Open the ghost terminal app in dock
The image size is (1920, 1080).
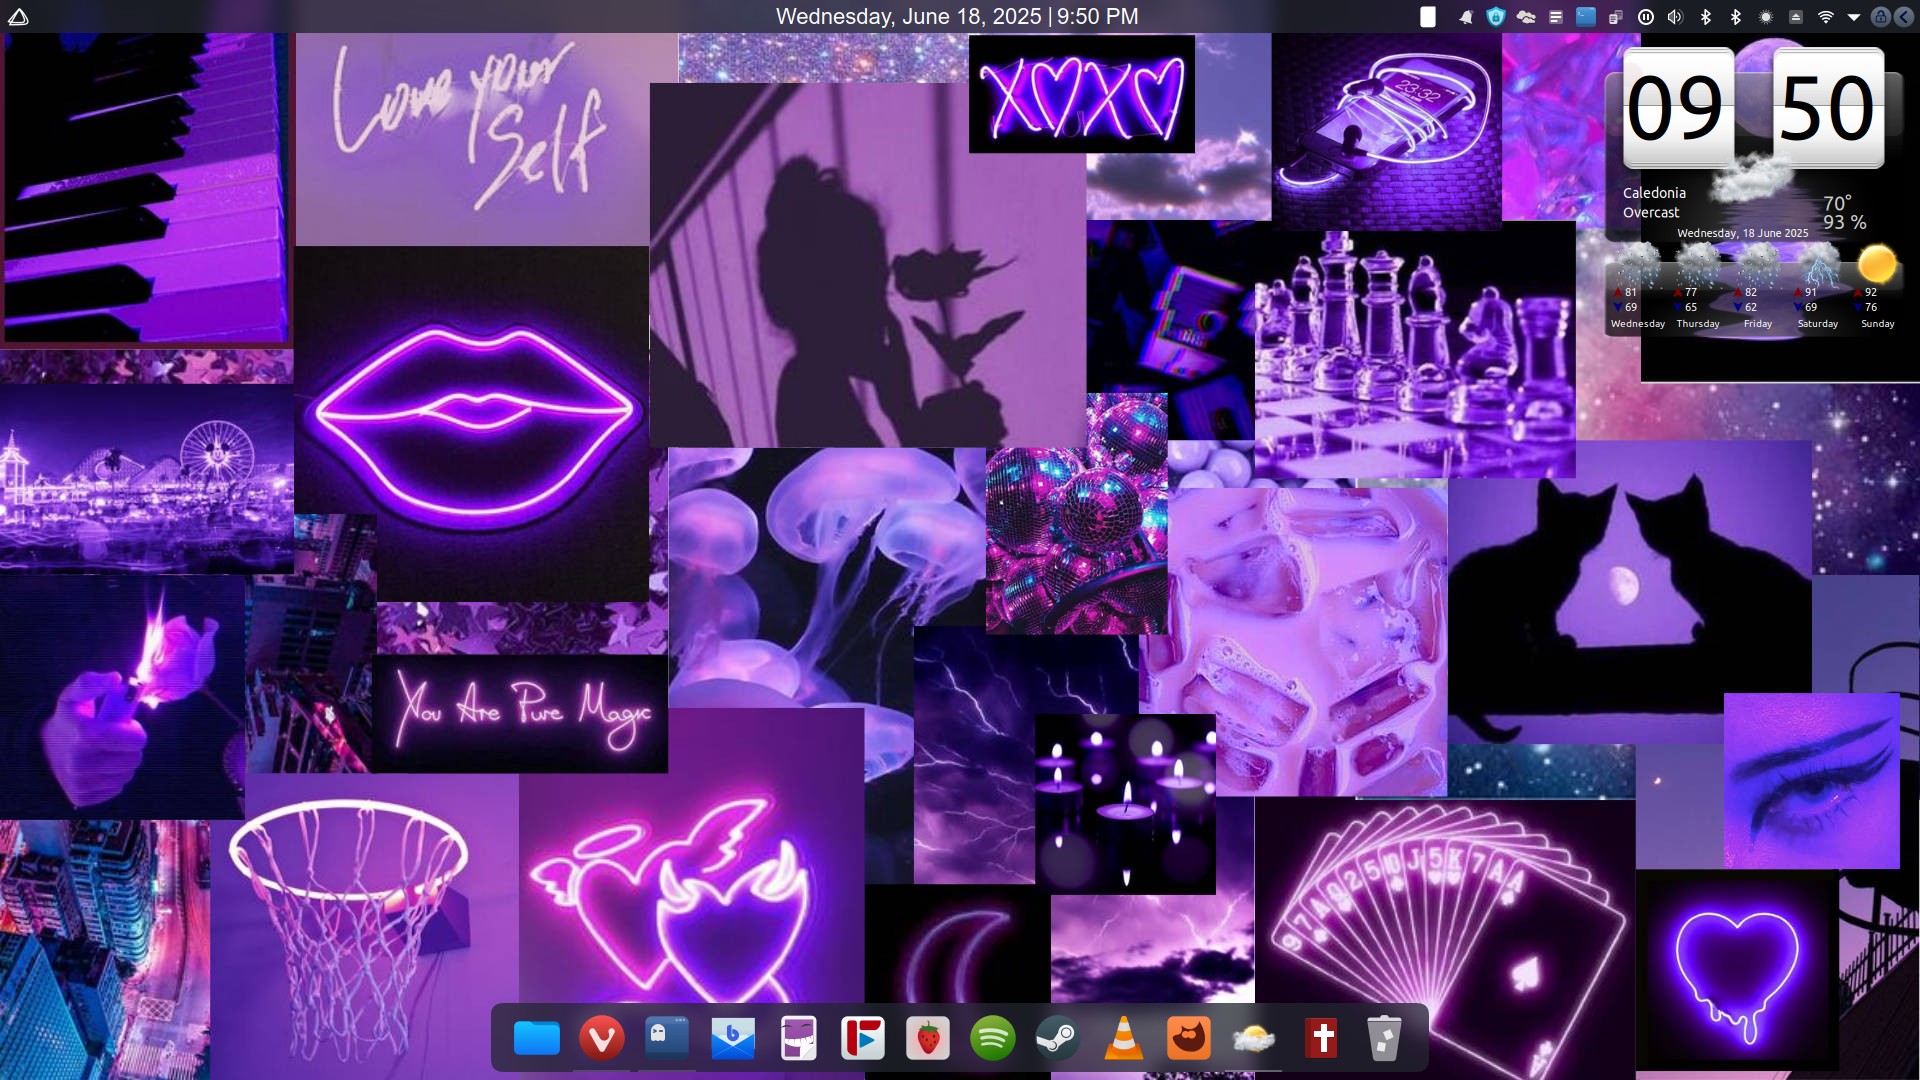tap(667, 1038)
